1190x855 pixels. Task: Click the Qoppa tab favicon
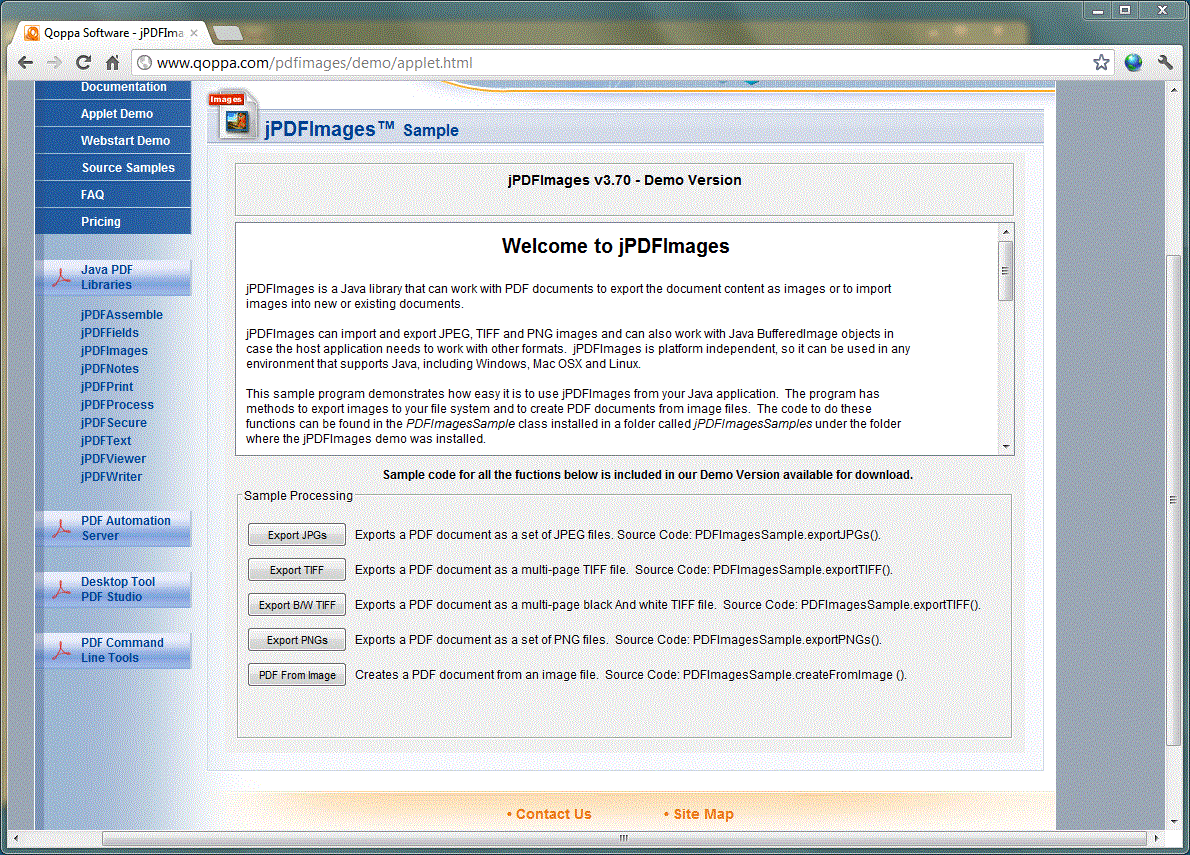coord(32,33)
